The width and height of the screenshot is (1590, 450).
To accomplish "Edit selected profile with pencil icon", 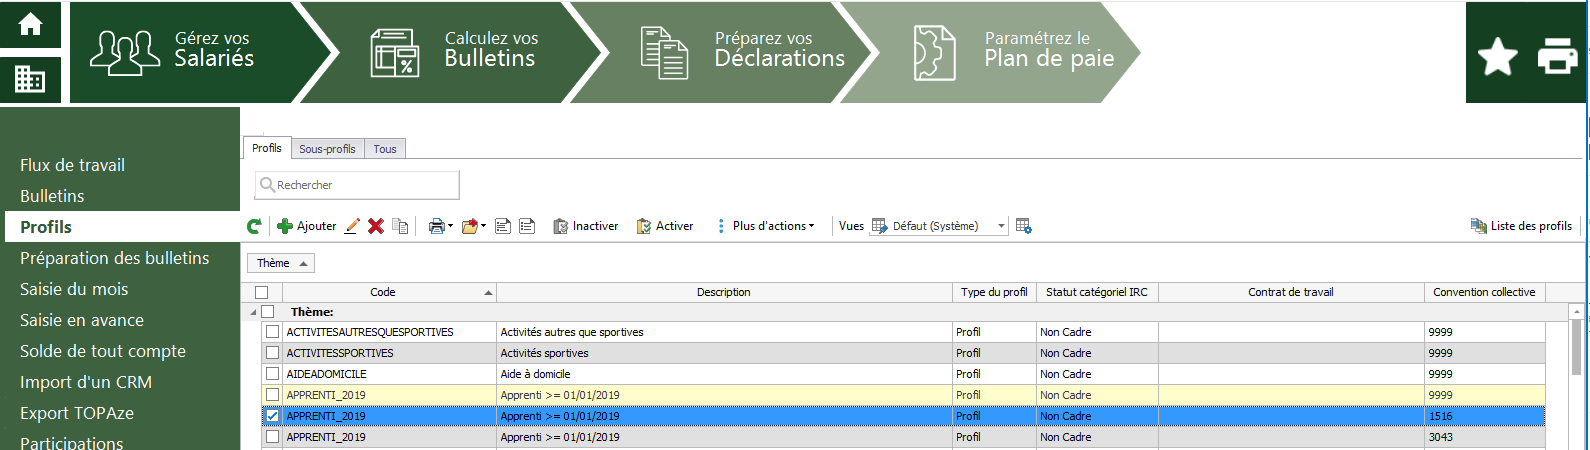I will [x=352, y=226].
